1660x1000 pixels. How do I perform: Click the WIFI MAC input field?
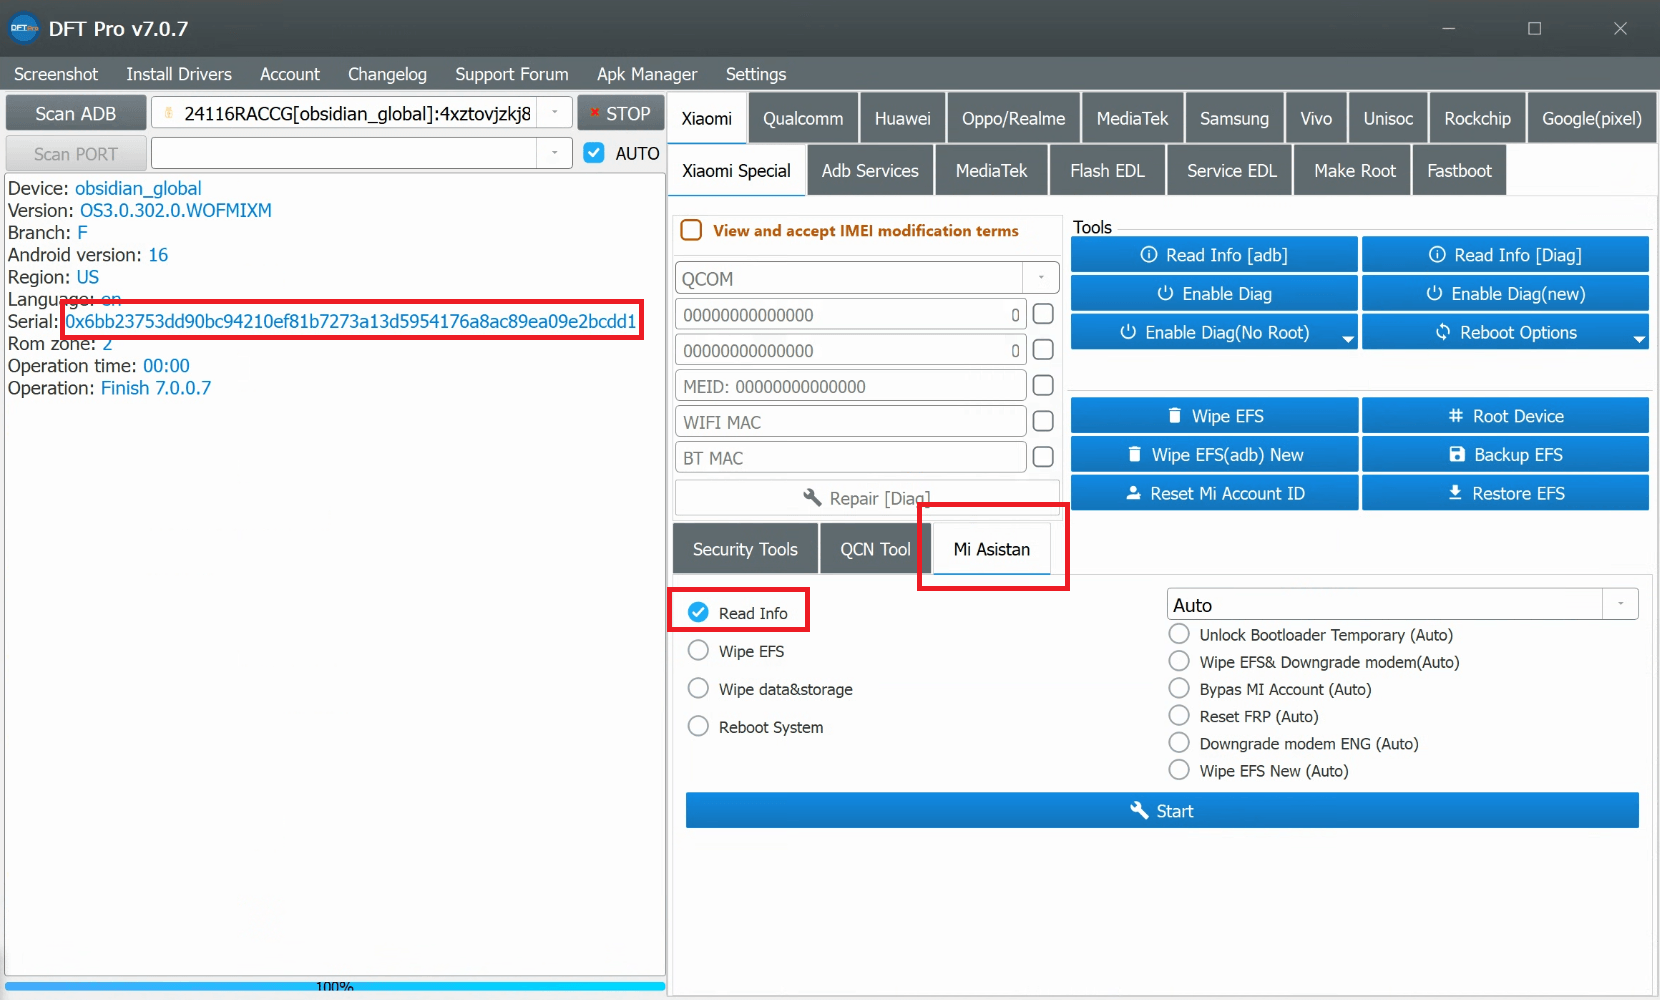(x=850, y=421)
